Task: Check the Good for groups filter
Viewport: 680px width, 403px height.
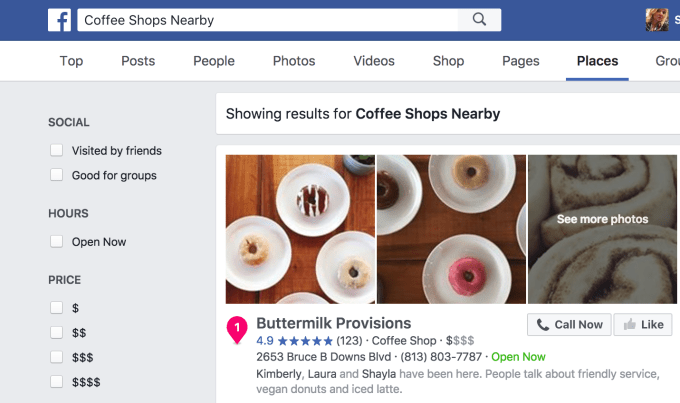Action: 57,176
